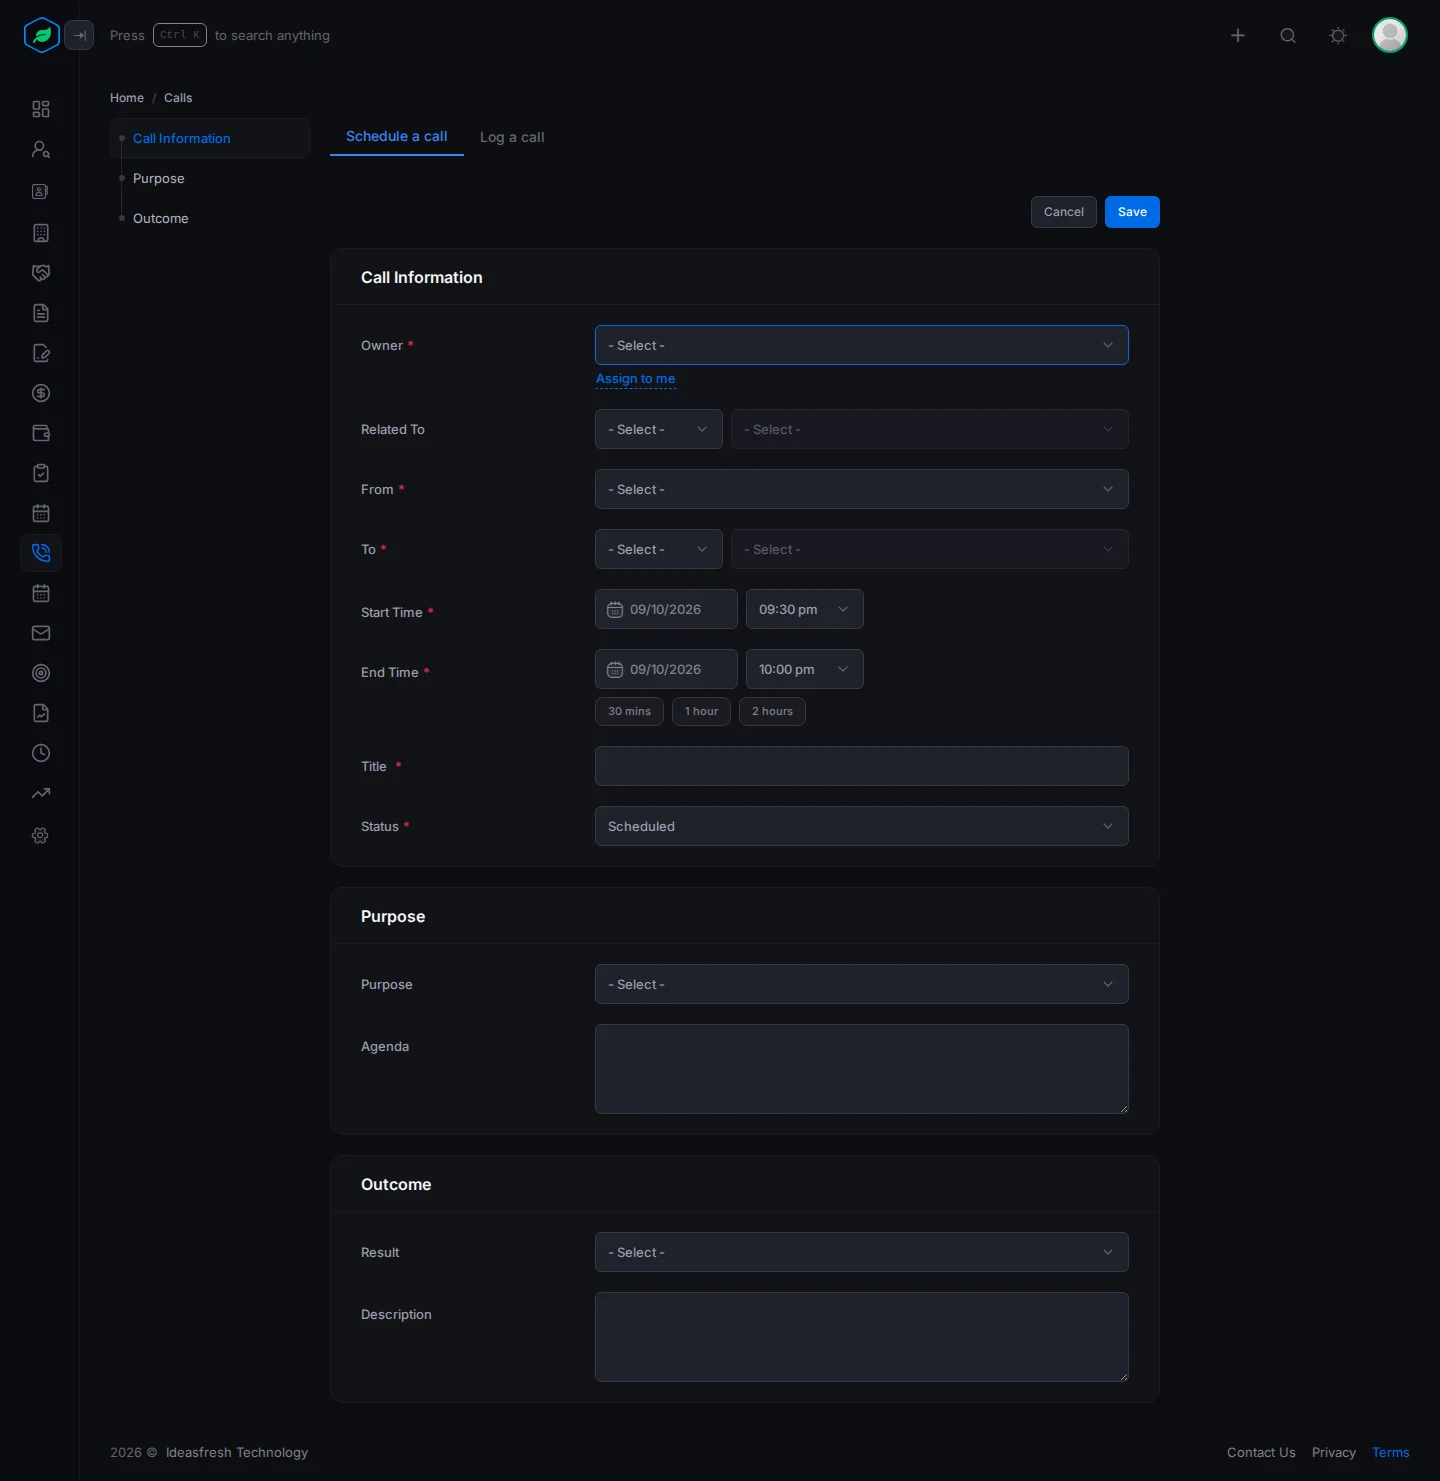Viewport: 1440px width, 1481px height.
Task: Open the dollar sign icon in sidebar
Action: point(41,393)
